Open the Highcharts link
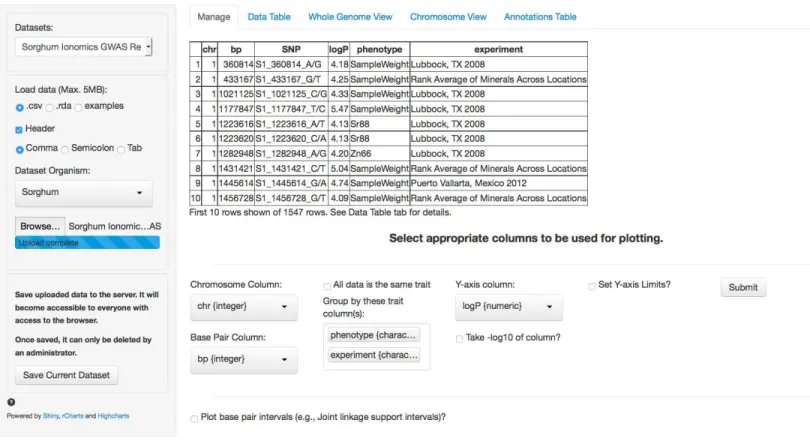 [x=114, y=416]
